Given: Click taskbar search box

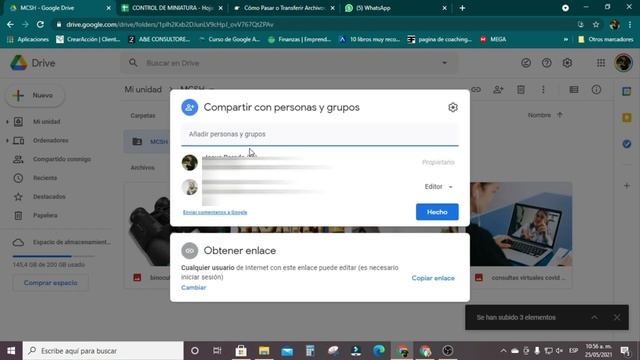Looking at the screenshot, I should pos(103,351).
